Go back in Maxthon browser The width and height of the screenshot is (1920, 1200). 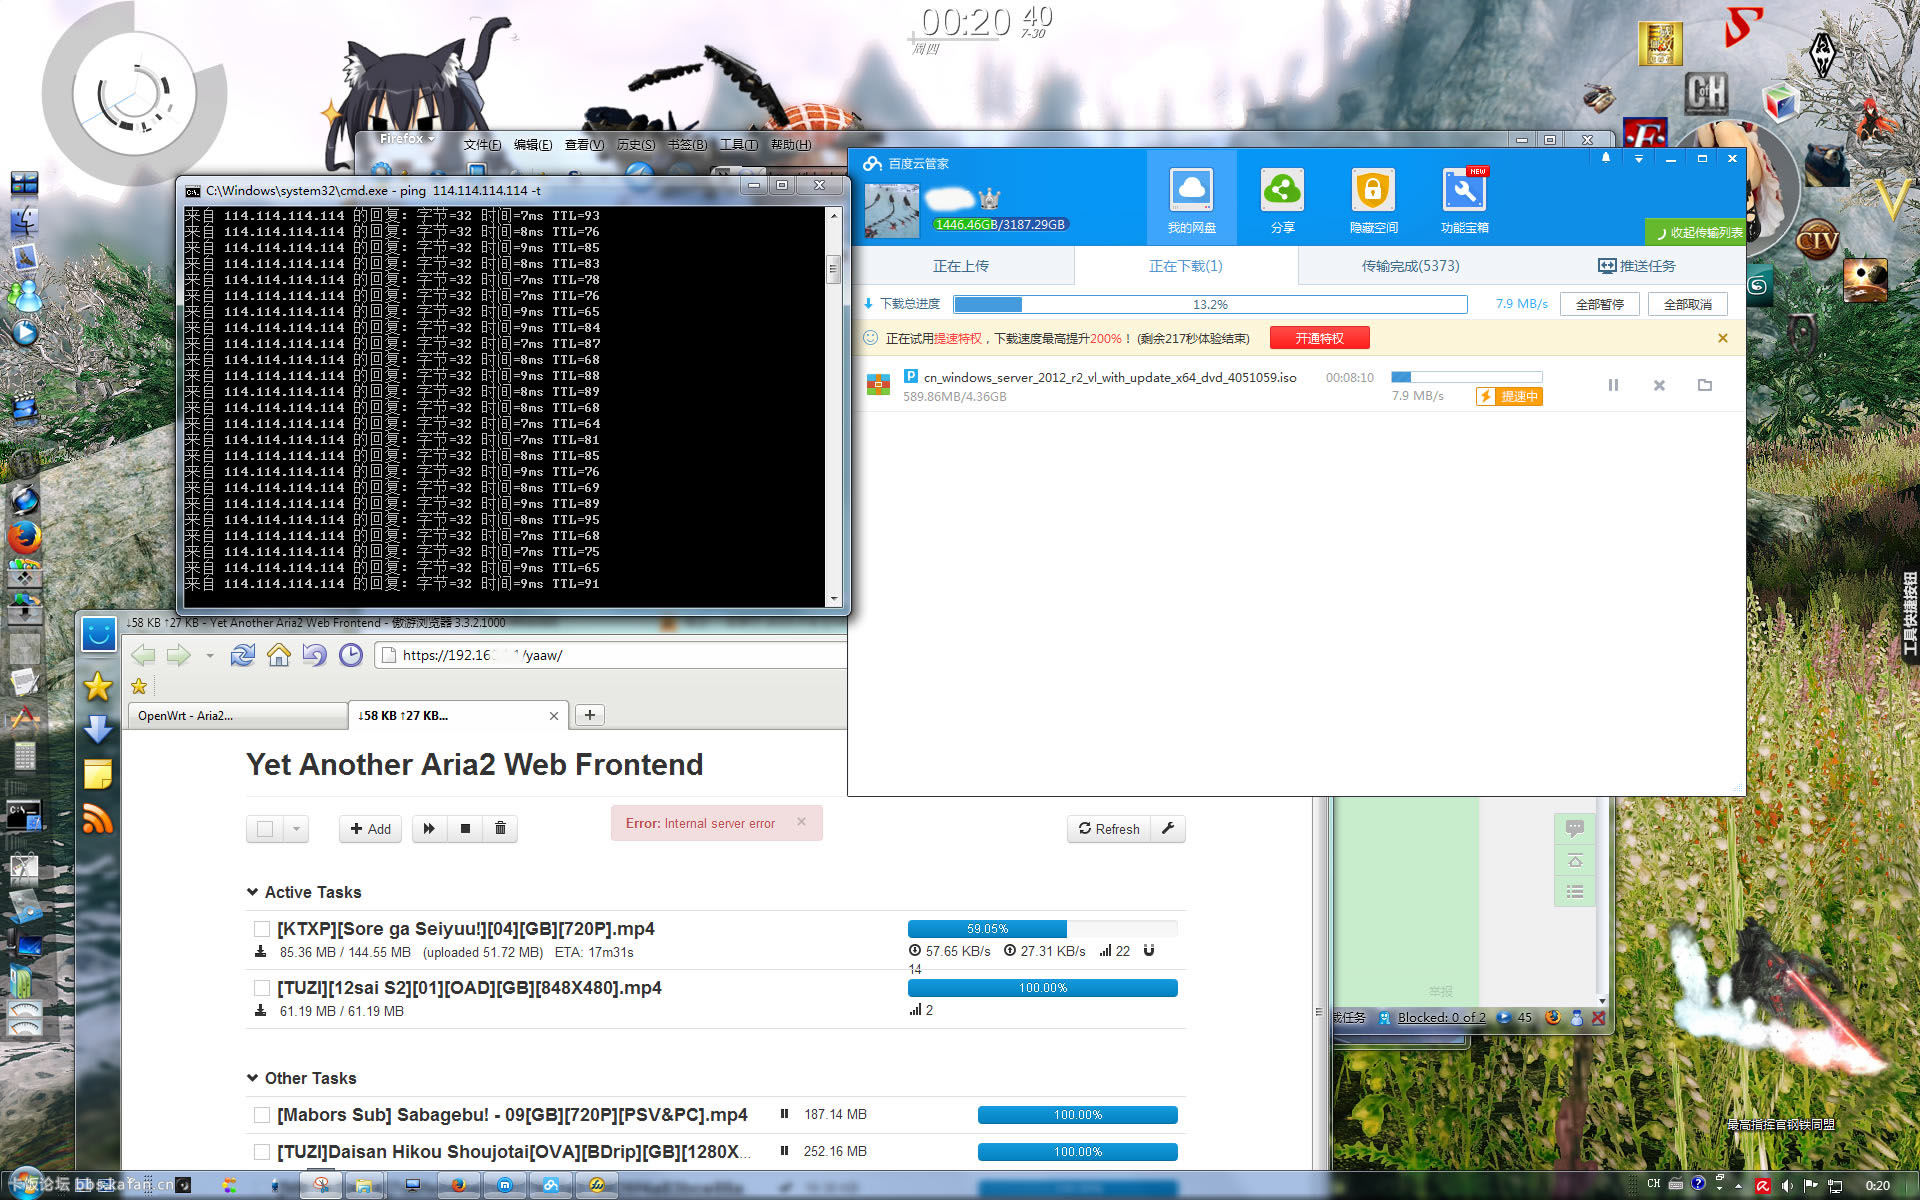143,655
